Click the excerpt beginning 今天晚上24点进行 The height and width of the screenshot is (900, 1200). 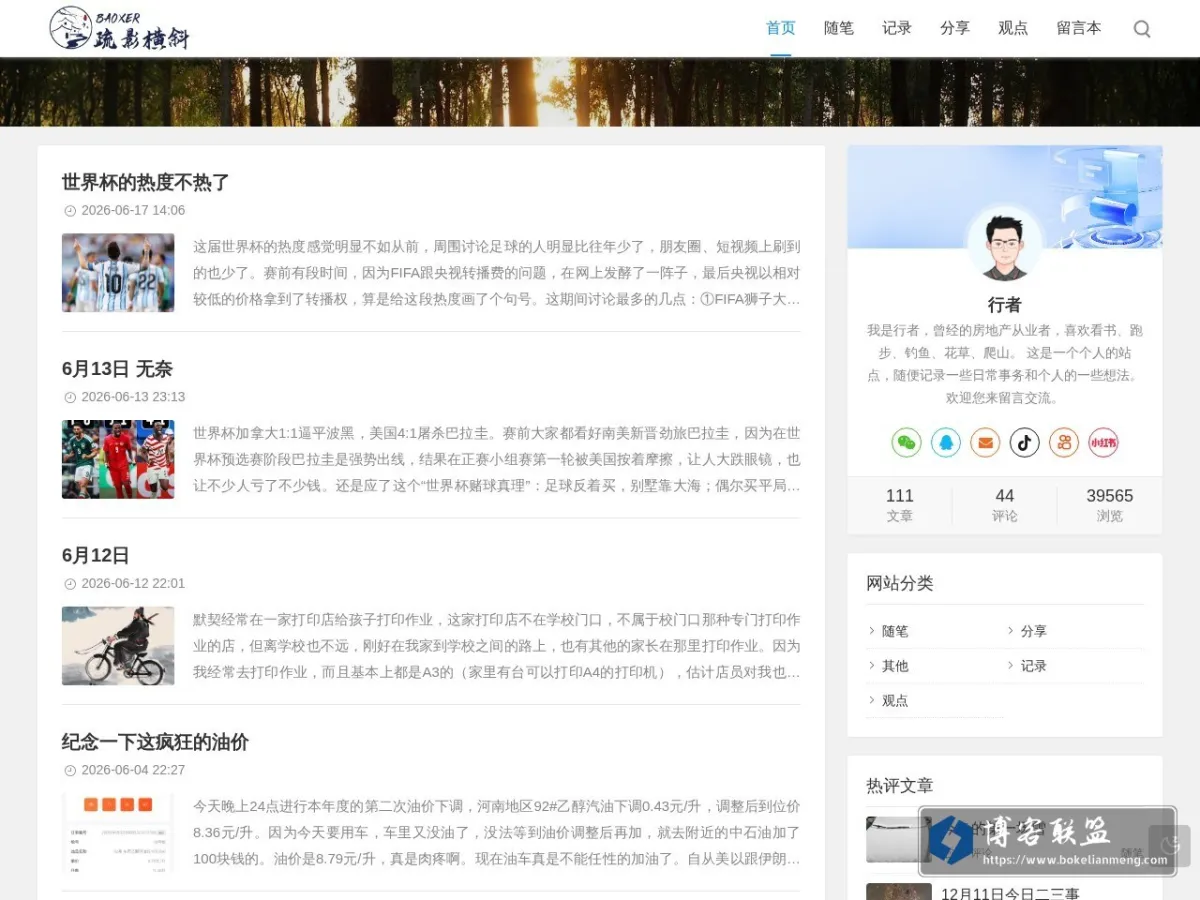[497, 833]
